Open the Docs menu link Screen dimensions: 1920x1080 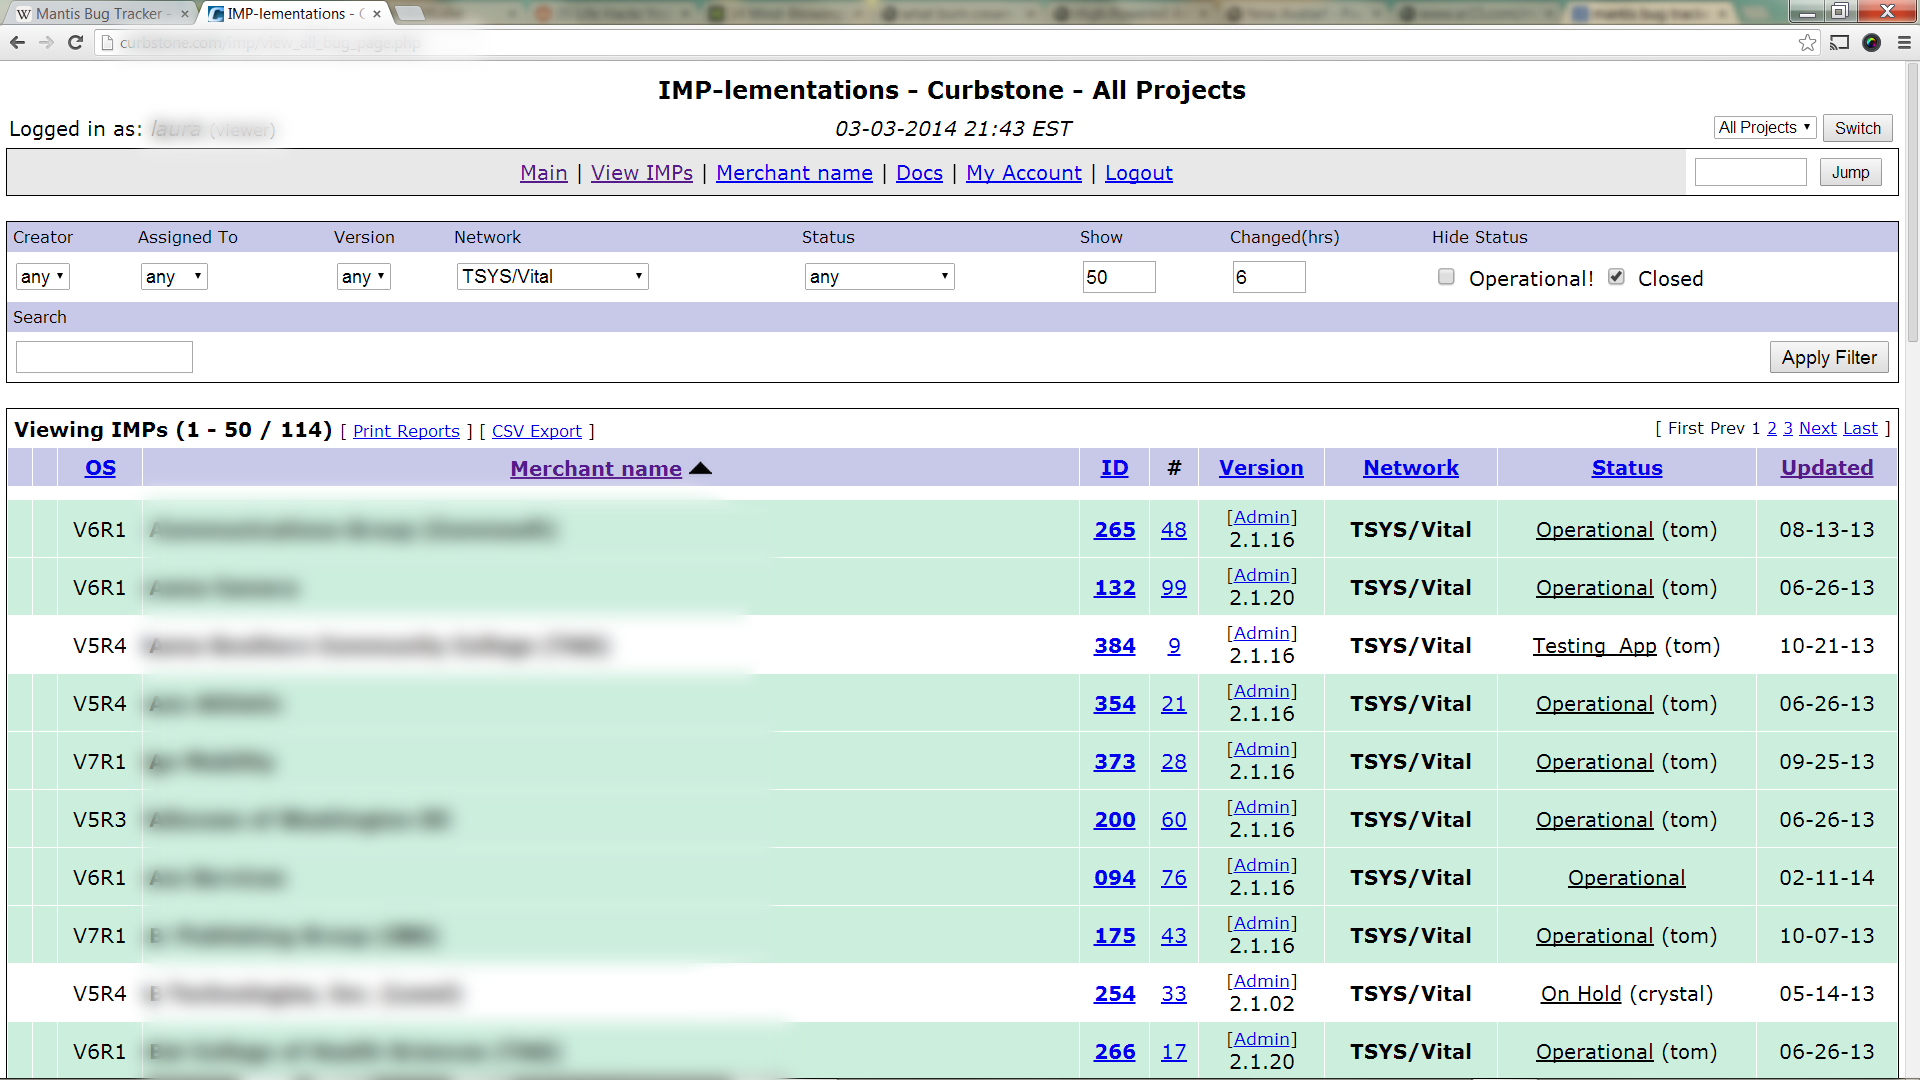pyautogui.click(x=920, y=173)
